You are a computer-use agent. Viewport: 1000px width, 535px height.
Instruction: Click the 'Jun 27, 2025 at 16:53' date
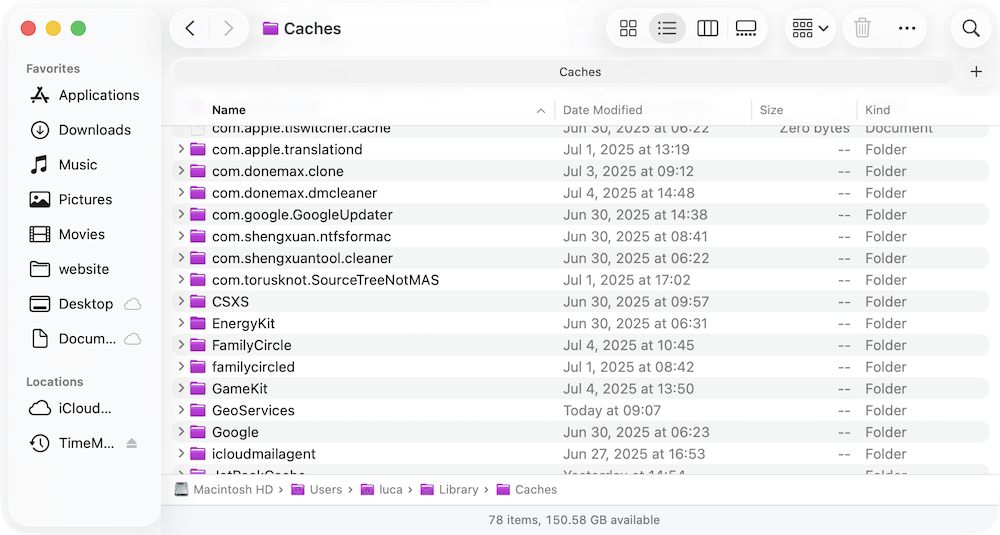(x=634, y=453)
